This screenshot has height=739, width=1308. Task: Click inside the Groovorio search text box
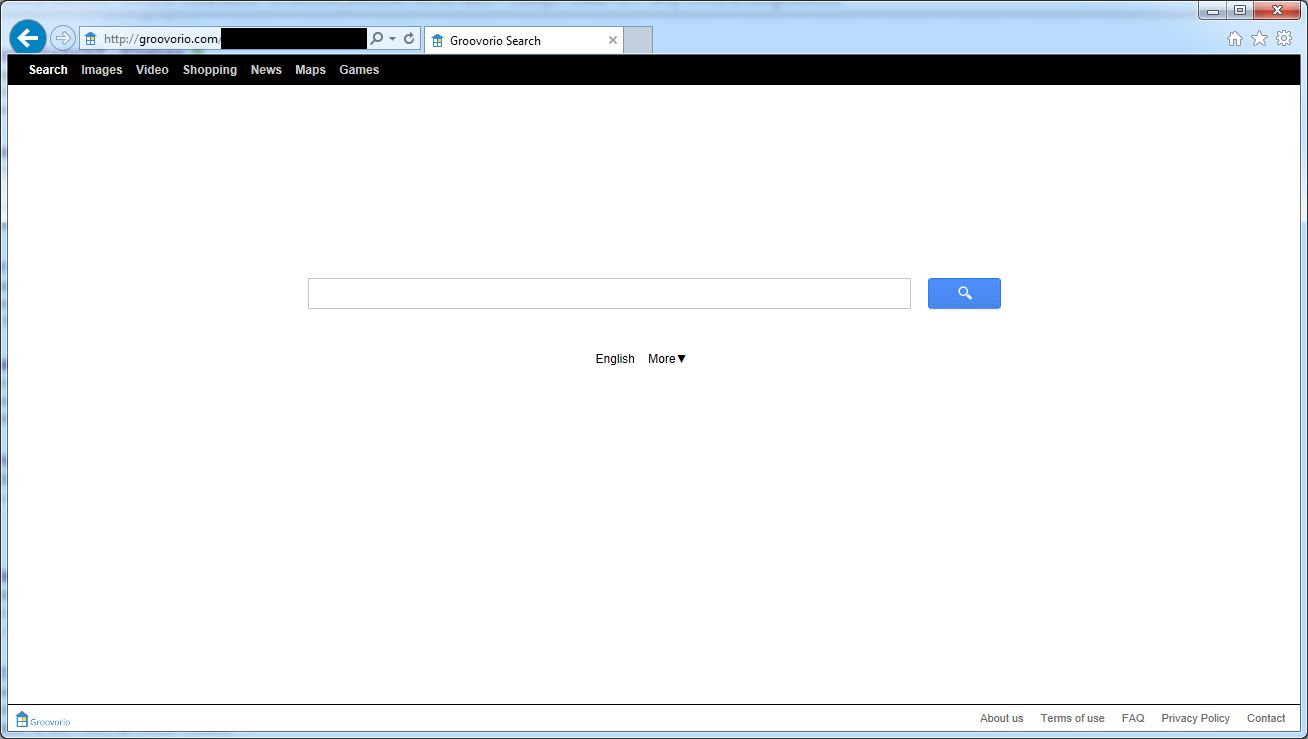tap(609, 294)
